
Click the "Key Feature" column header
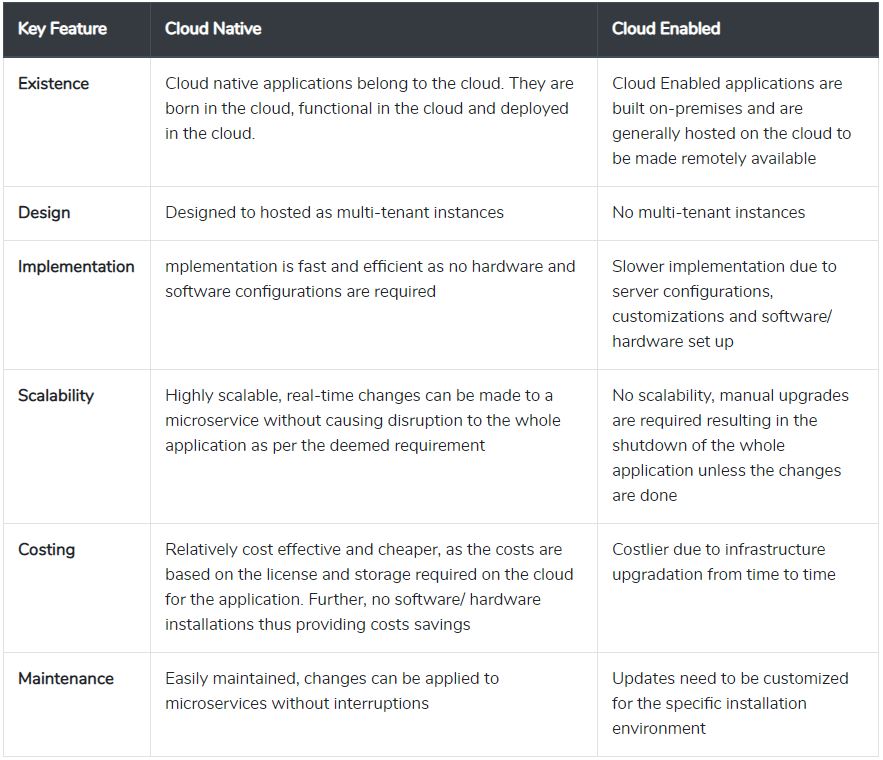[62, 29]
